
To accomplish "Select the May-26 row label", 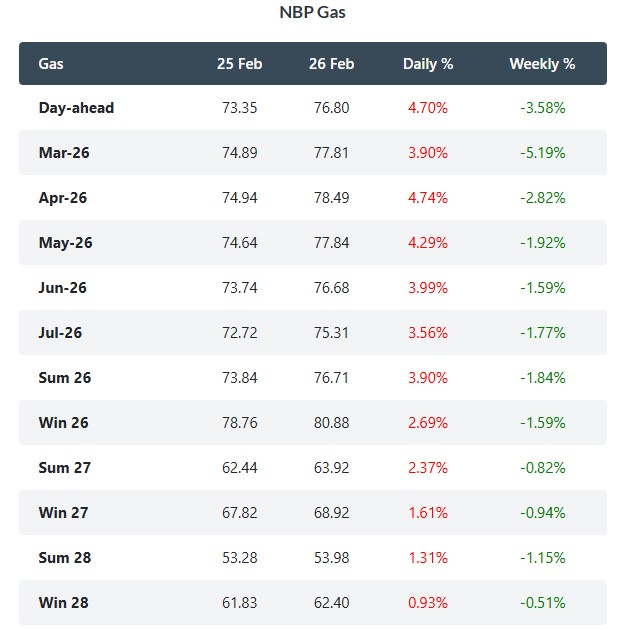I will pyautogui.click(x=64, y=243).
